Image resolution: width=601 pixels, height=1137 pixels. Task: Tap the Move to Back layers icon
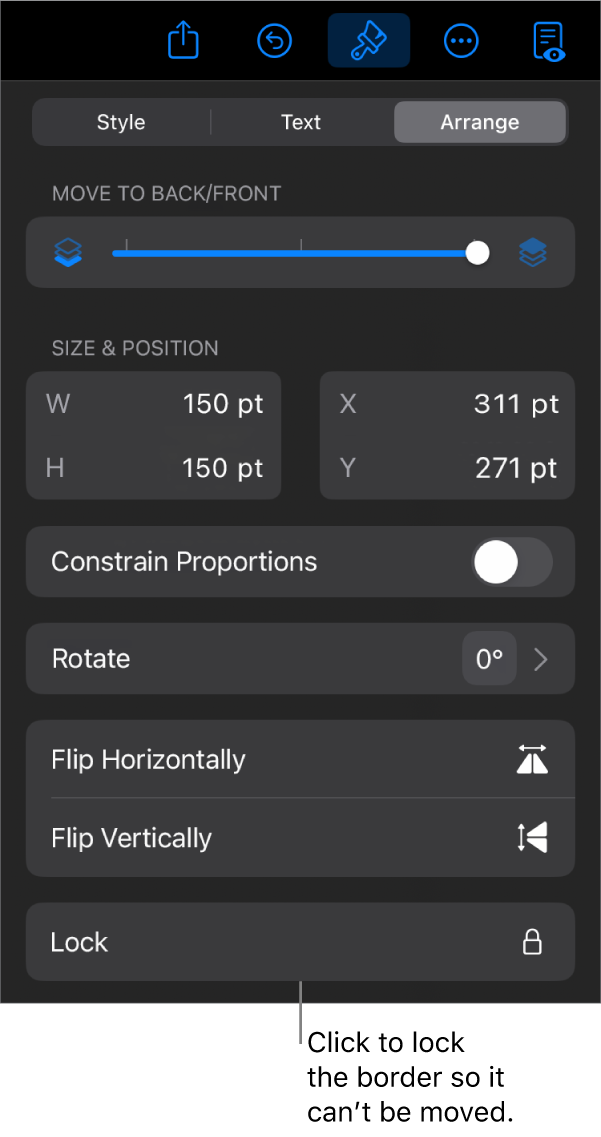67,252
